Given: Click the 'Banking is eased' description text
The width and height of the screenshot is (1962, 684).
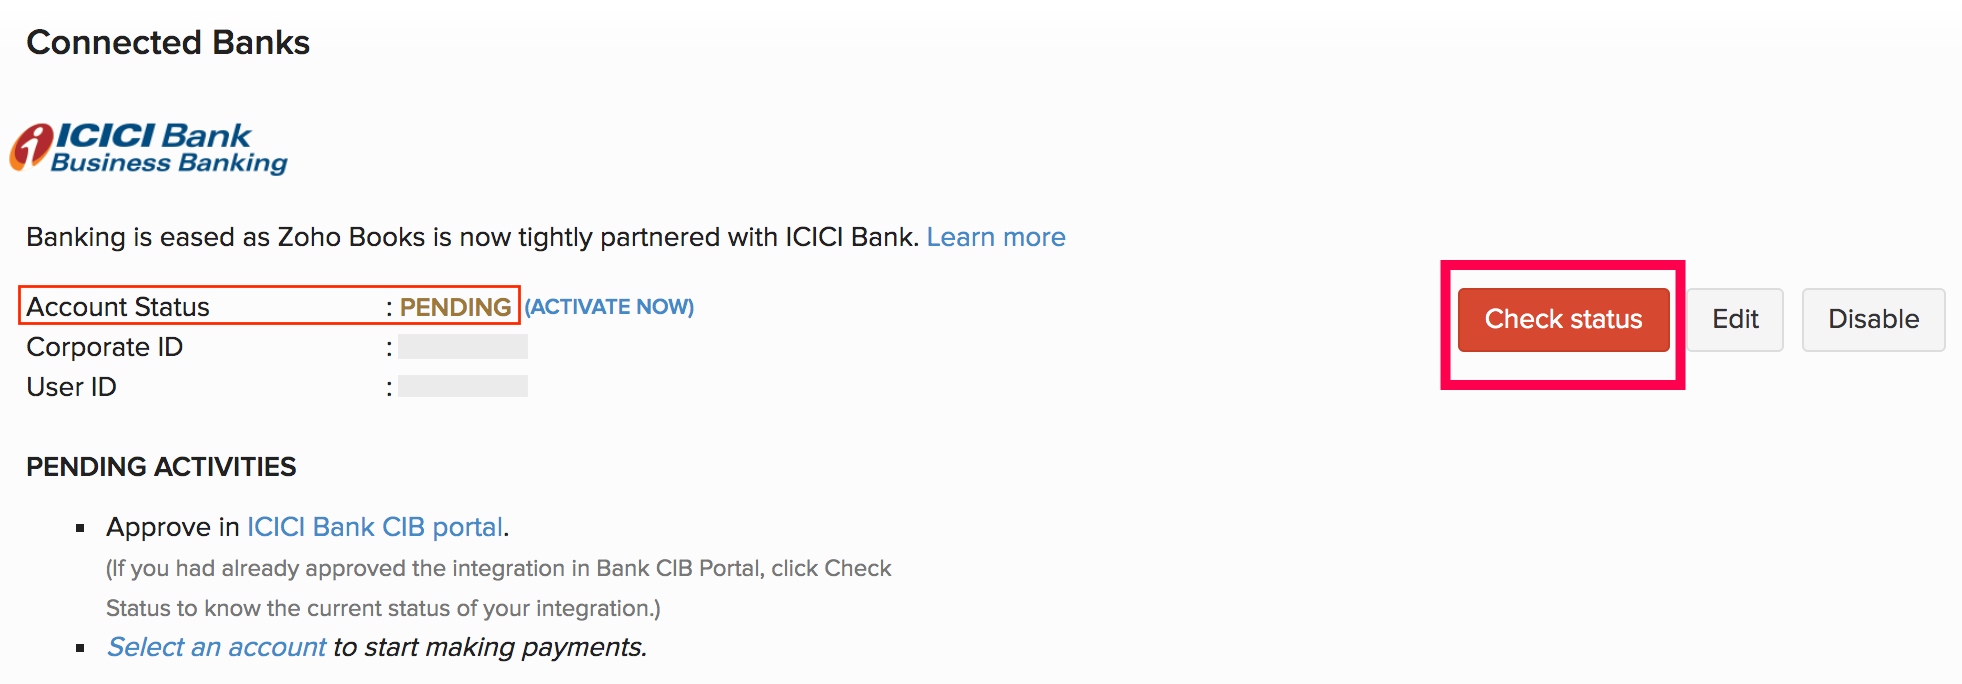Looking at the screenshot, I should 471,237.
